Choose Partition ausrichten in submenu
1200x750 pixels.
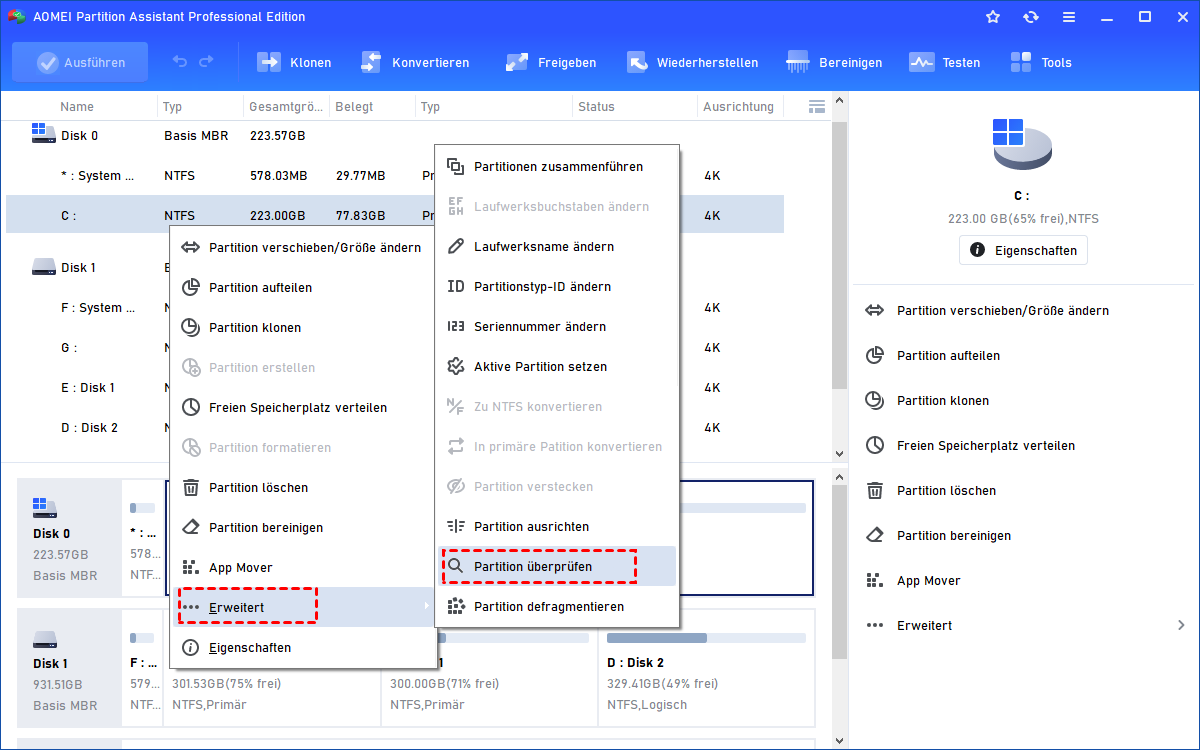[x=557, y=527]
